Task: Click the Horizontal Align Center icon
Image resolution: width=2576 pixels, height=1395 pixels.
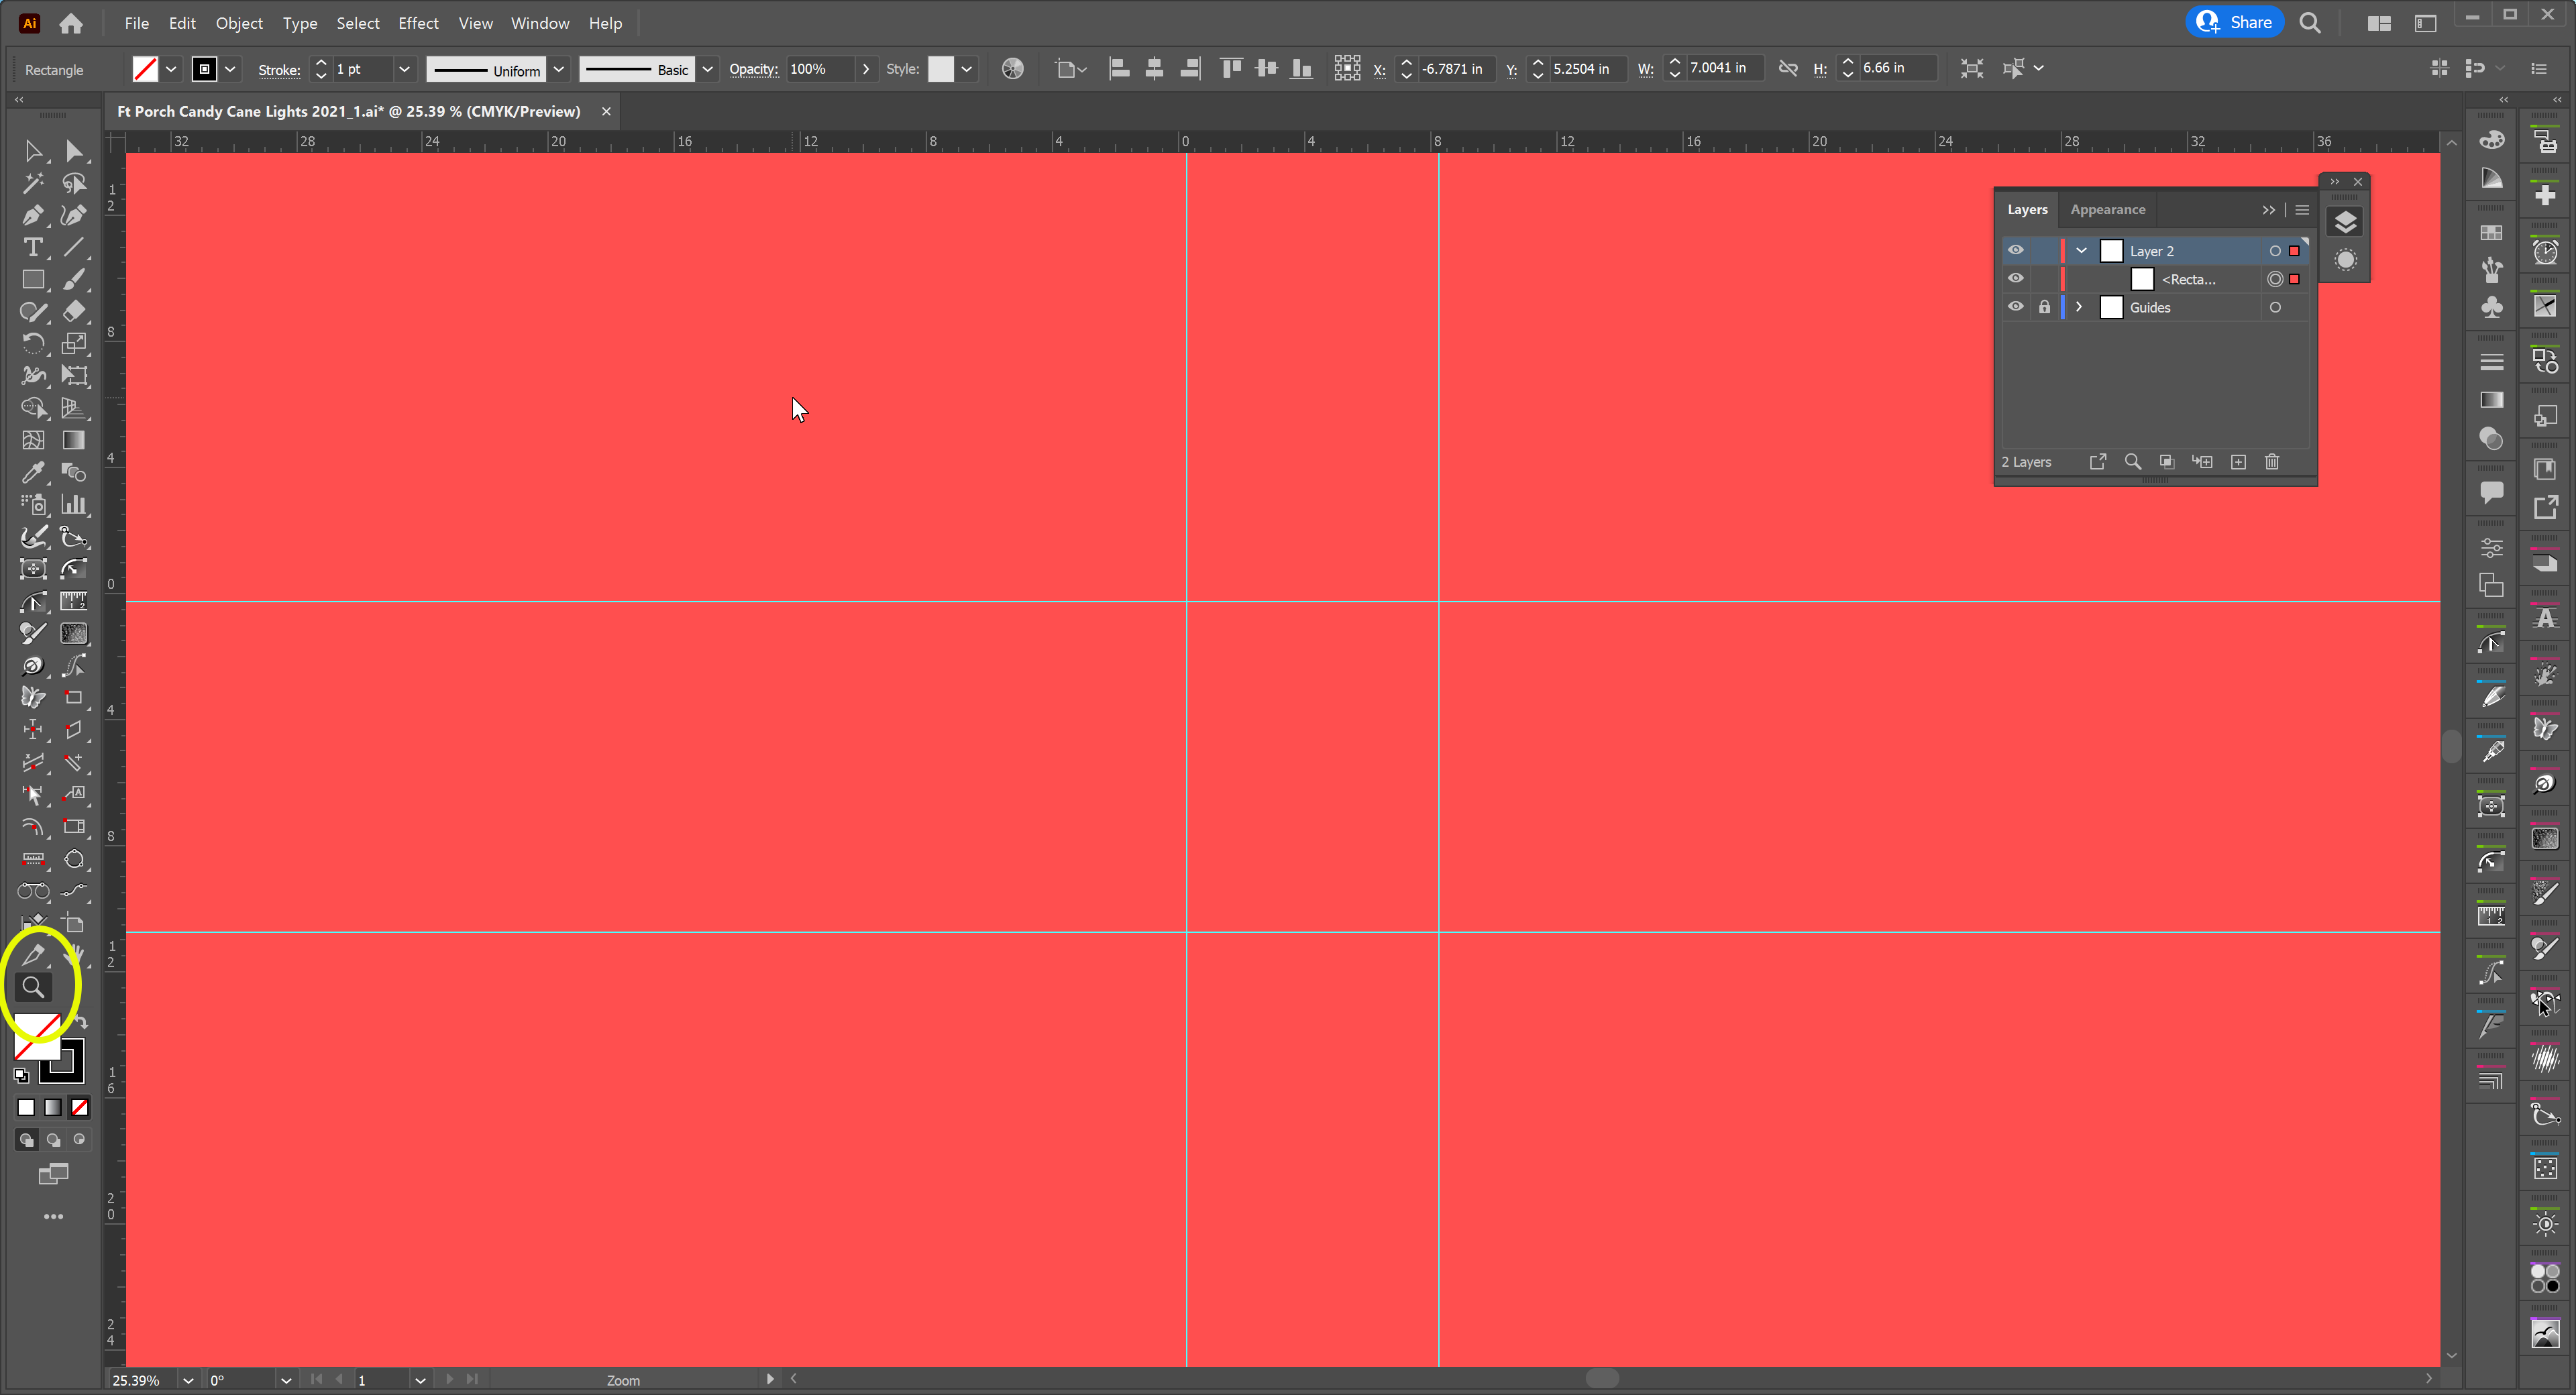Action: [x=1155, y=68]
